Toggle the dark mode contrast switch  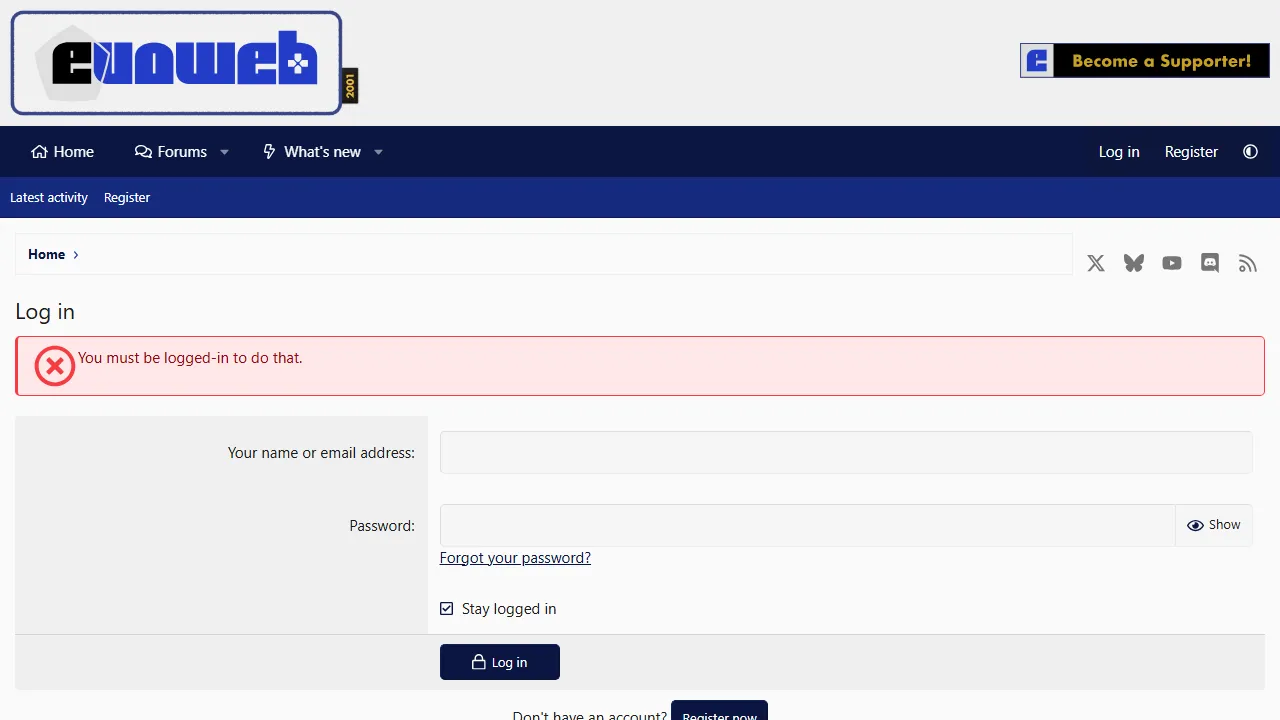[1250, 151]
